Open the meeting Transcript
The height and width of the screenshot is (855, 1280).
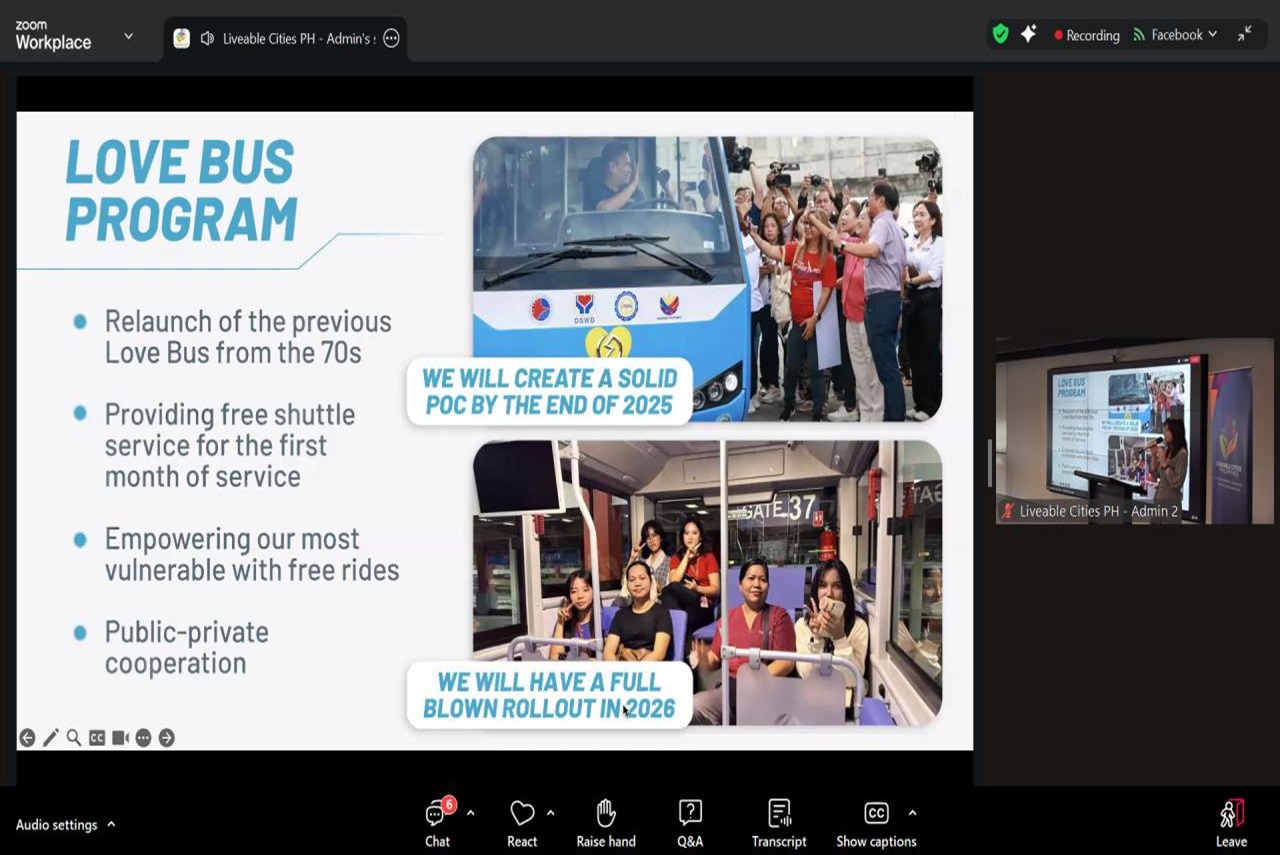[x=779, y=823]
